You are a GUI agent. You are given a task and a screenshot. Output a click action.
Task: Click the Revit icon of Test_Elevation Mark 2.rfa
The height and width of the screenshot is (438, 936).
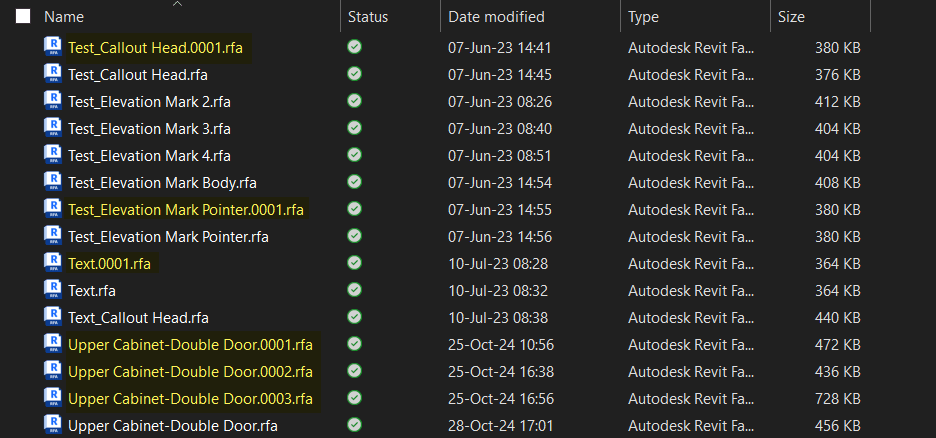(53, 100)
